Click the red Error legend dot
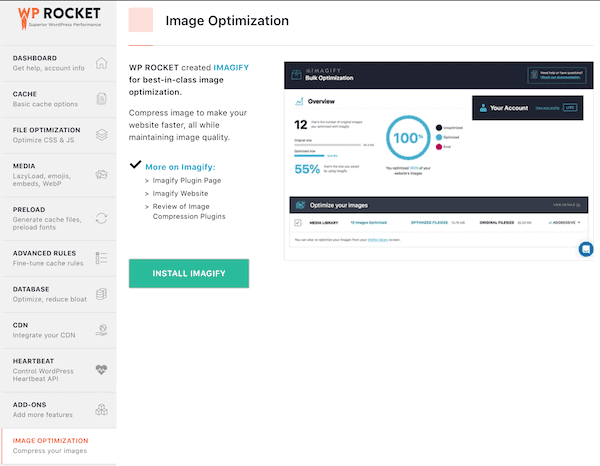 pyautogui.click(x=439, y=147)
